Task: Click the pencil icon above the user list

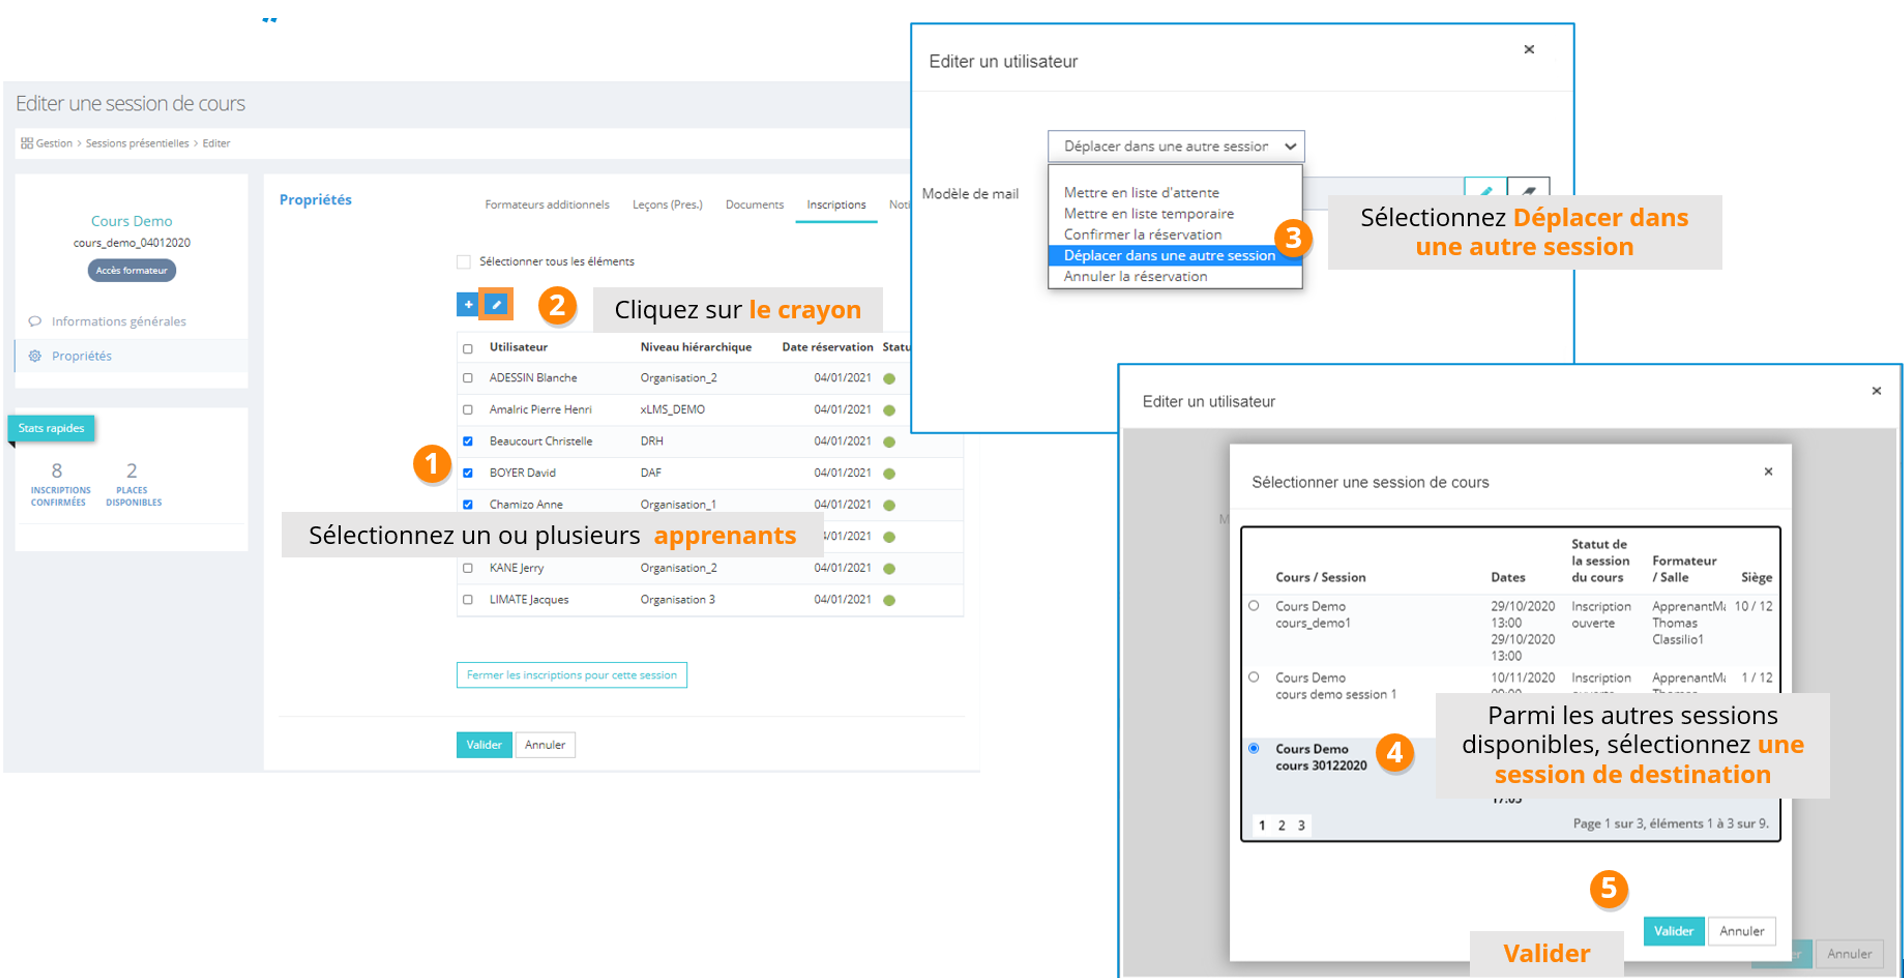Action: [496, 304]
